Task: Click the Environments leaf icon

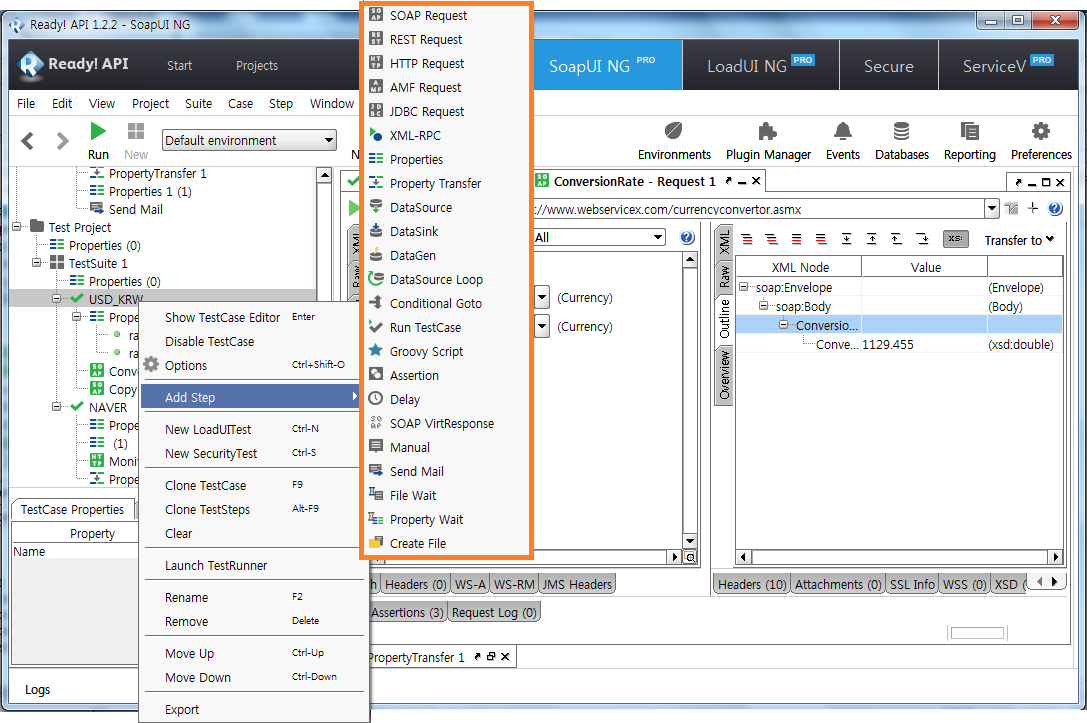Action: pos(674,132)
